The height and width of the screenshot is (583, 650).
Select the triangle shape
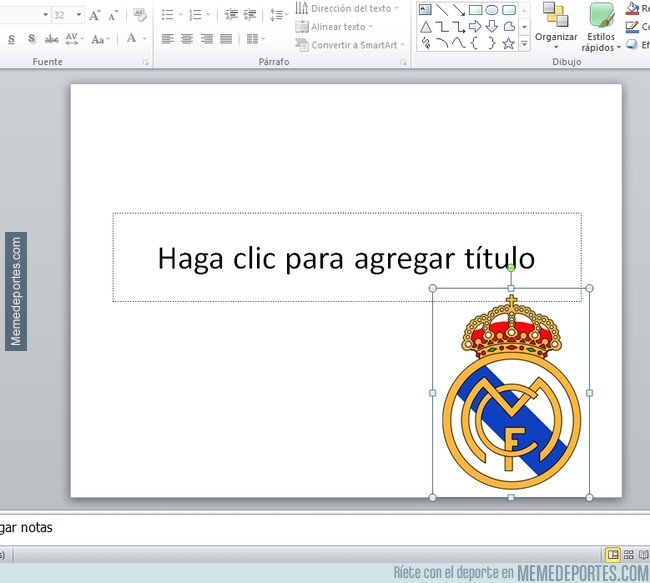coord(425,27)
